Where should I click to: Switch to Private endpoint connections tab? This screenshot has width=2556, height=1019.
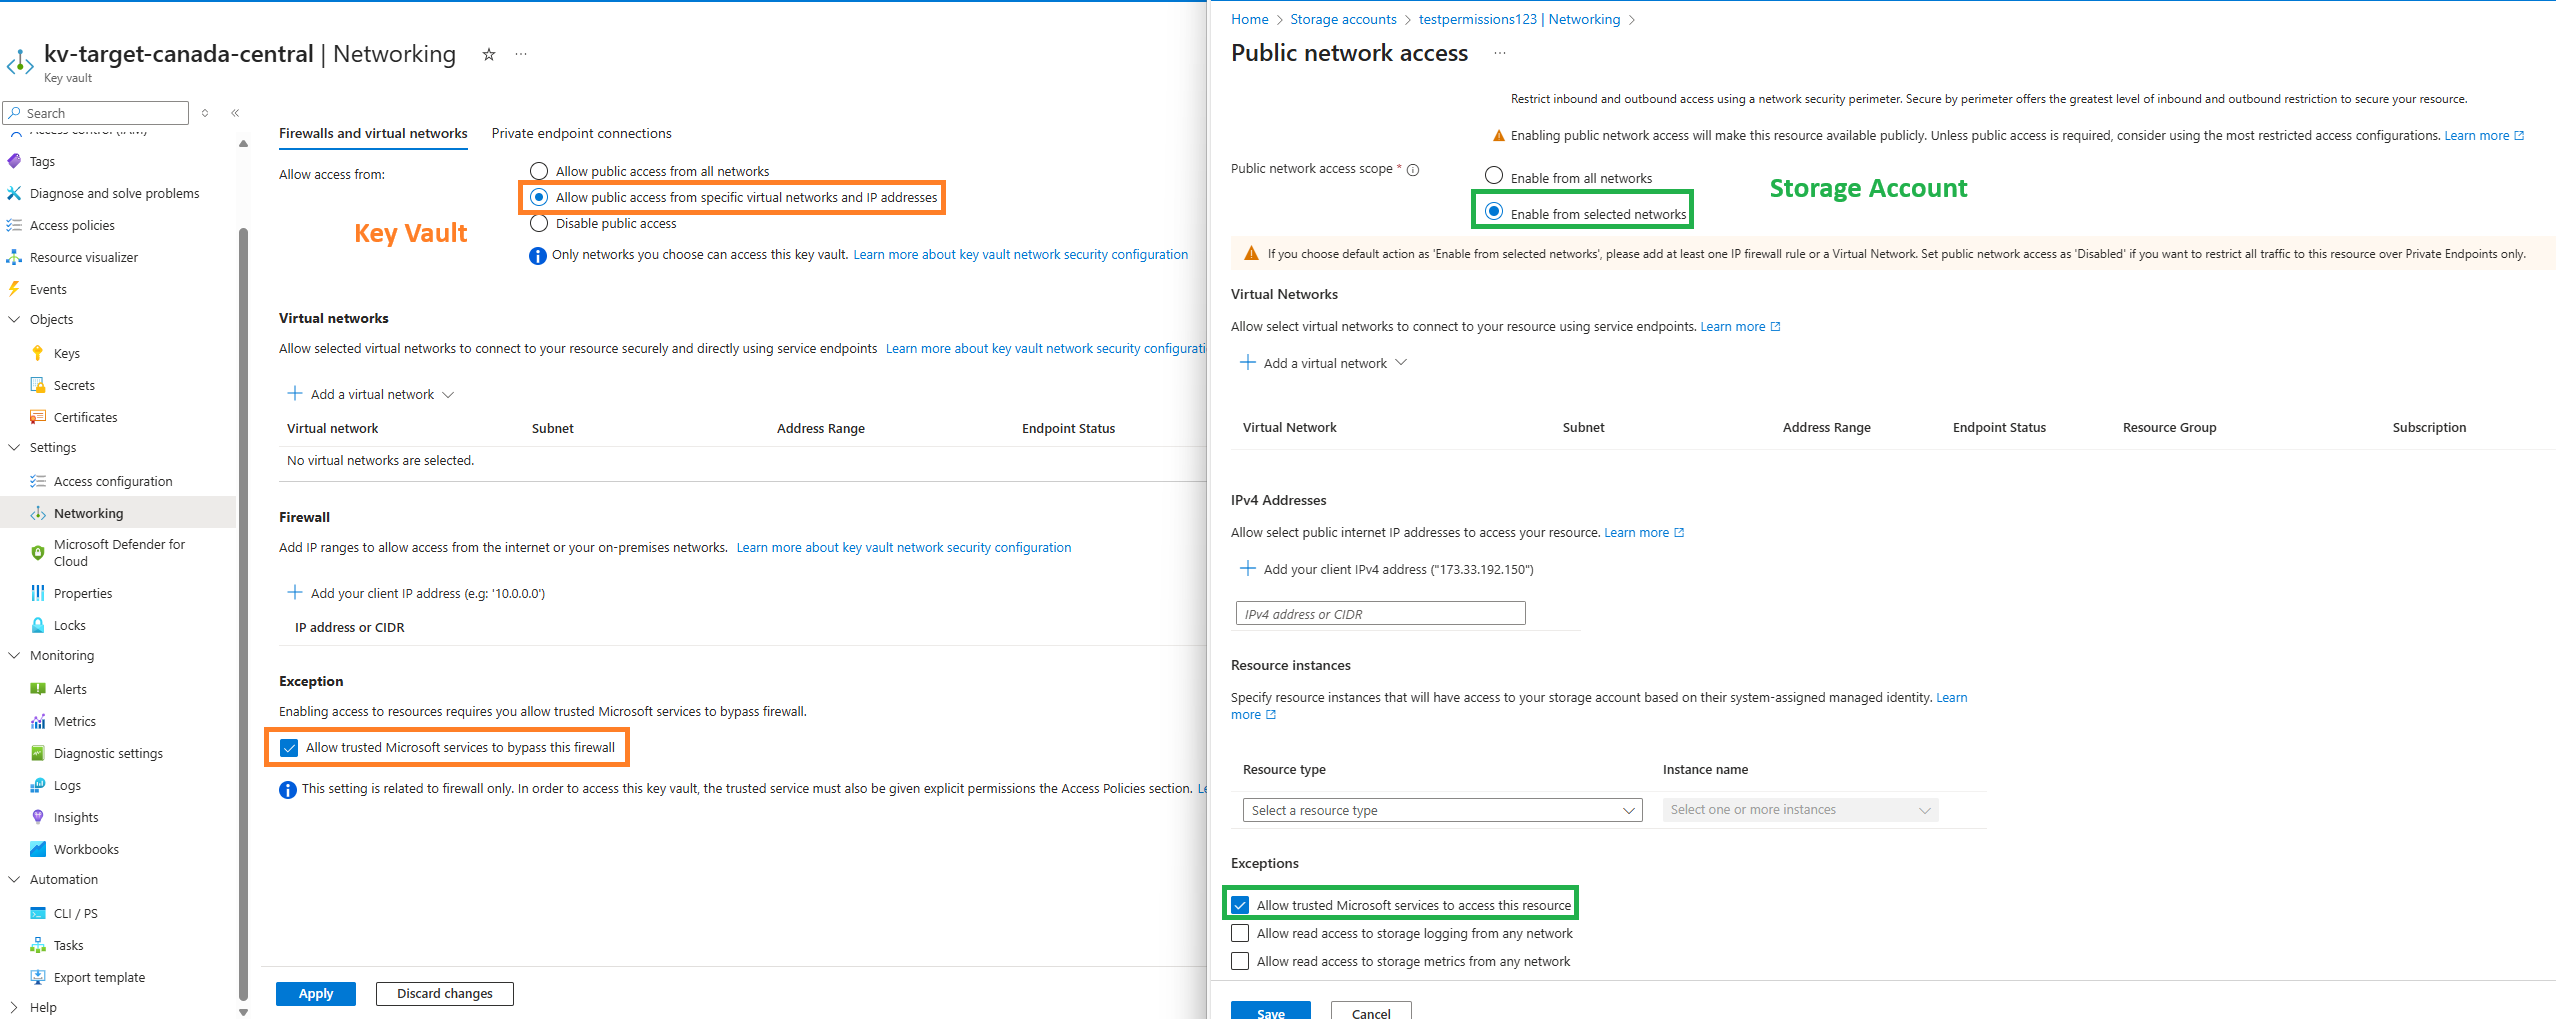point(581,133)
